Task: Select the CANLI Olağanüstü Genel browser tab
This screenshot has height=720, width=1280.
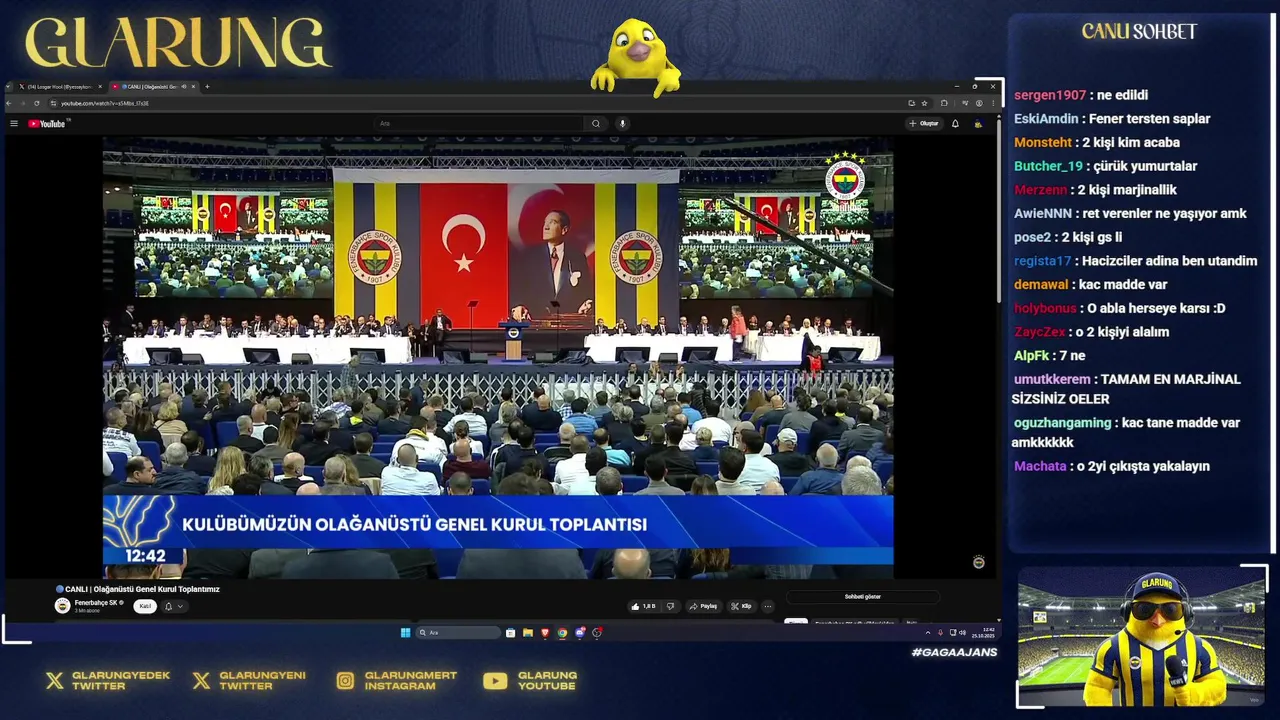Action: click(152, 87)
